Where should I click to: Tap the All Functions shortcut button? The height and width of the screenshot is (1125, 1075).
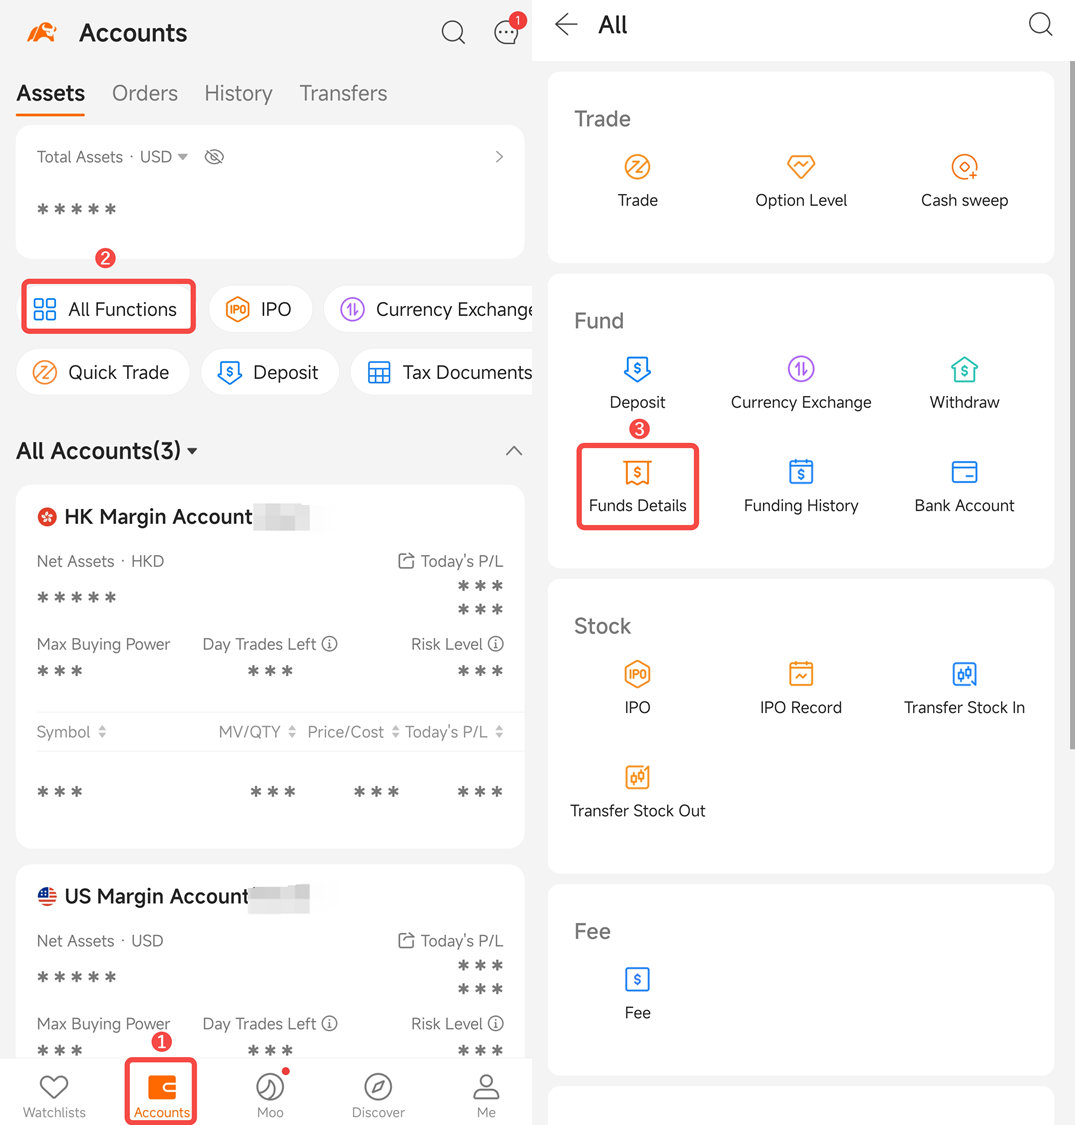pyautogui.click(x=108, y=309)
